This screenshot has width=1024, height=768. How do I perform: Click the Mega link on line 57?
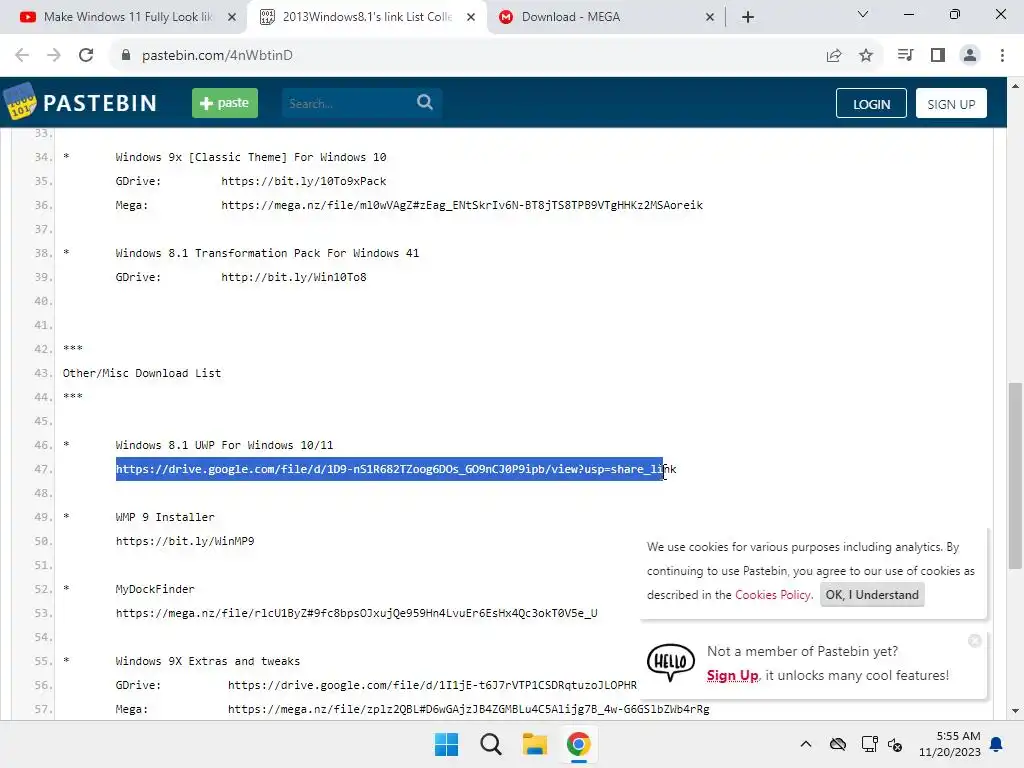pyautogui.click(x=468, y=709)
